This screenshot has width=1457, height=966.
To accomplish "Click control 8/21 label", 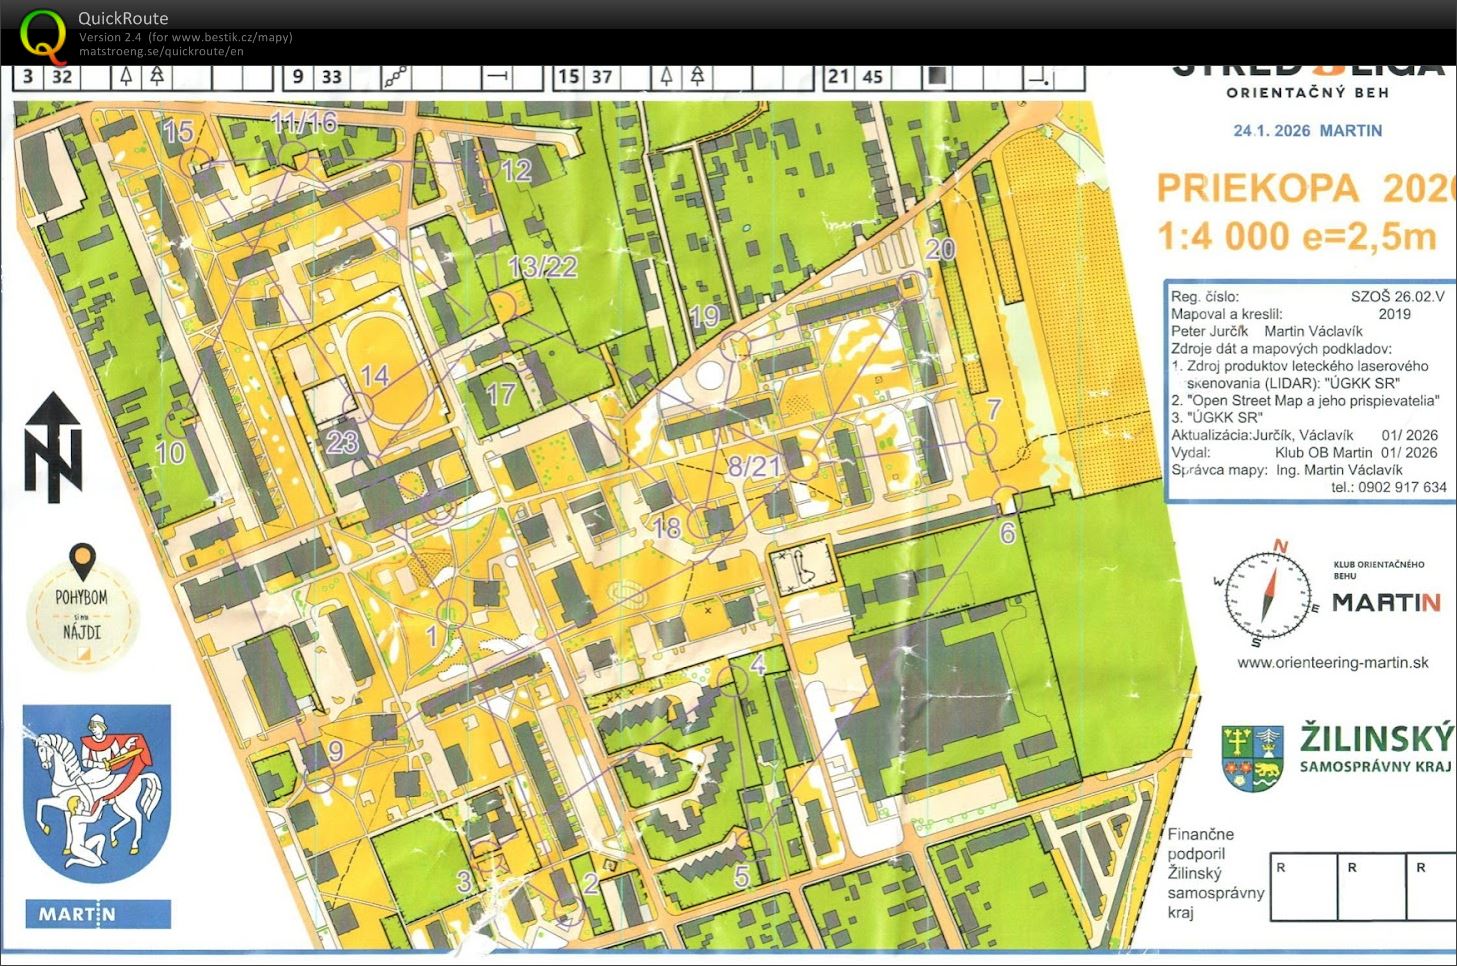I will pyautogui.click(x=754, y=465).
